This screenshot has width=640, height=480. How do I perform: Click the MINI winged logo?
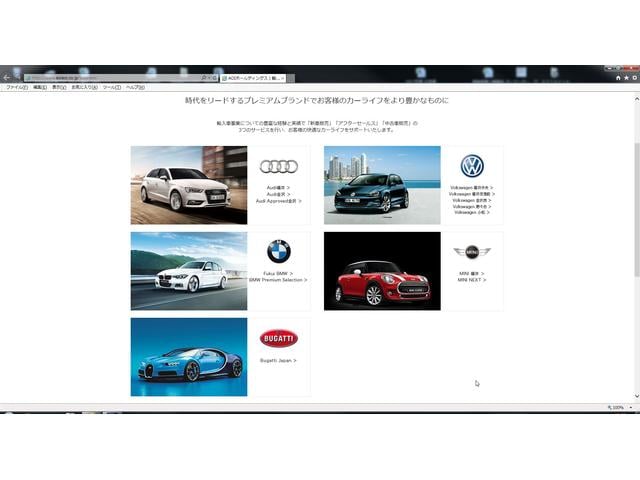pos(472,252)
